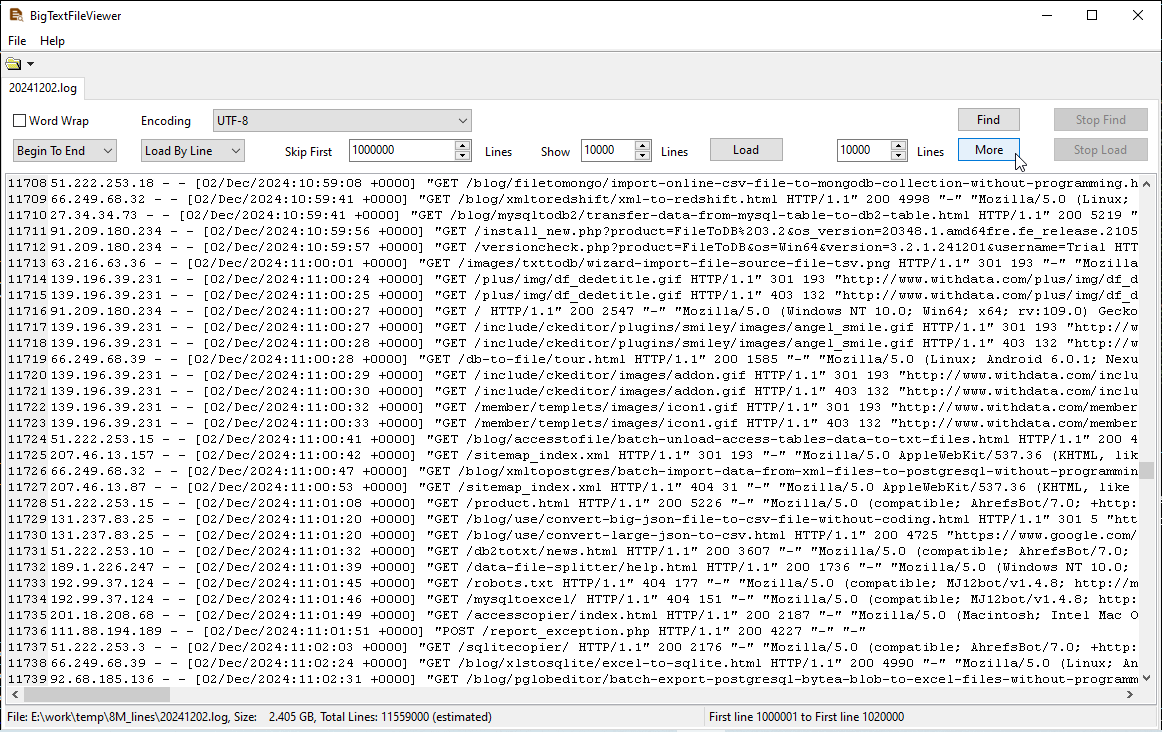Image resolution: width=1162 pixels, height=732 pixels.
Task: Open the dropdown arrow beside the folder icon
Action: (x=30, y=65)
